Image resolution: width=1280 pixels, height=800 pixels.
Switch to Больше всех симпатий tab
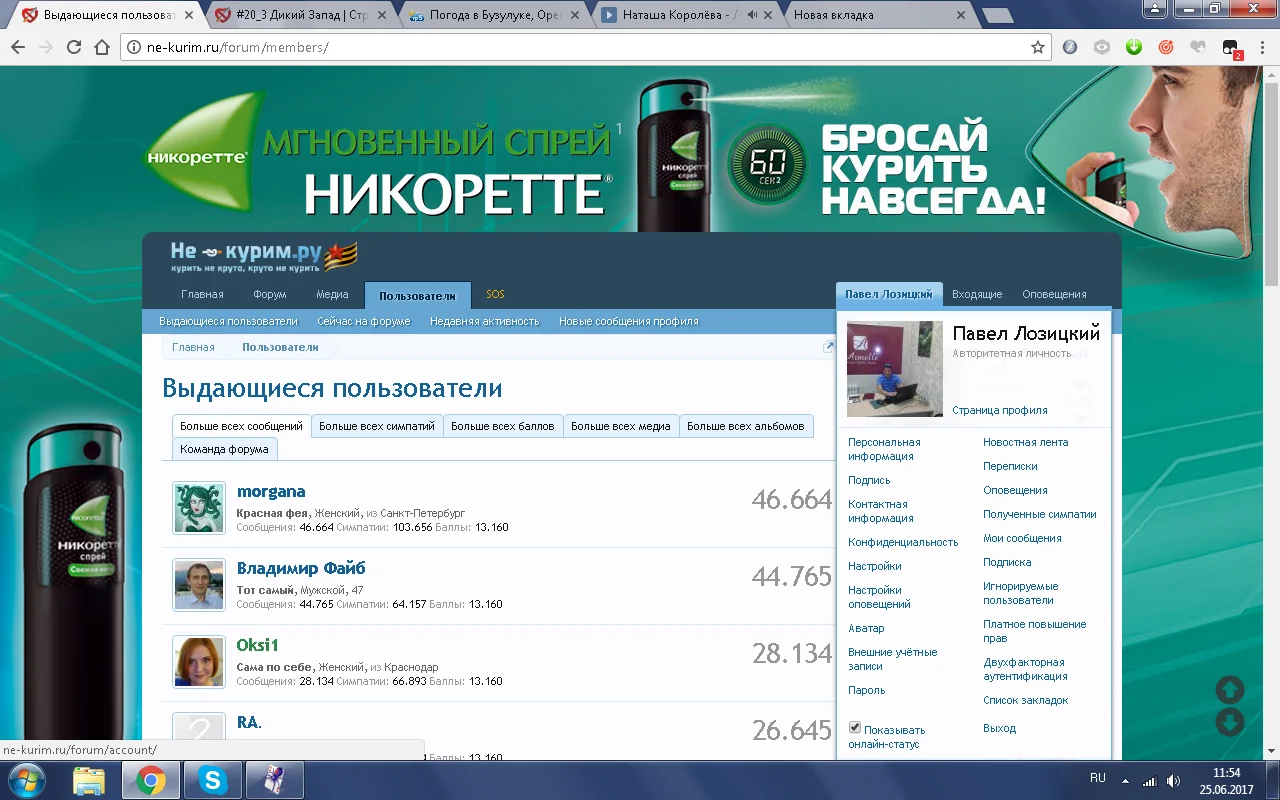point(376,426)
